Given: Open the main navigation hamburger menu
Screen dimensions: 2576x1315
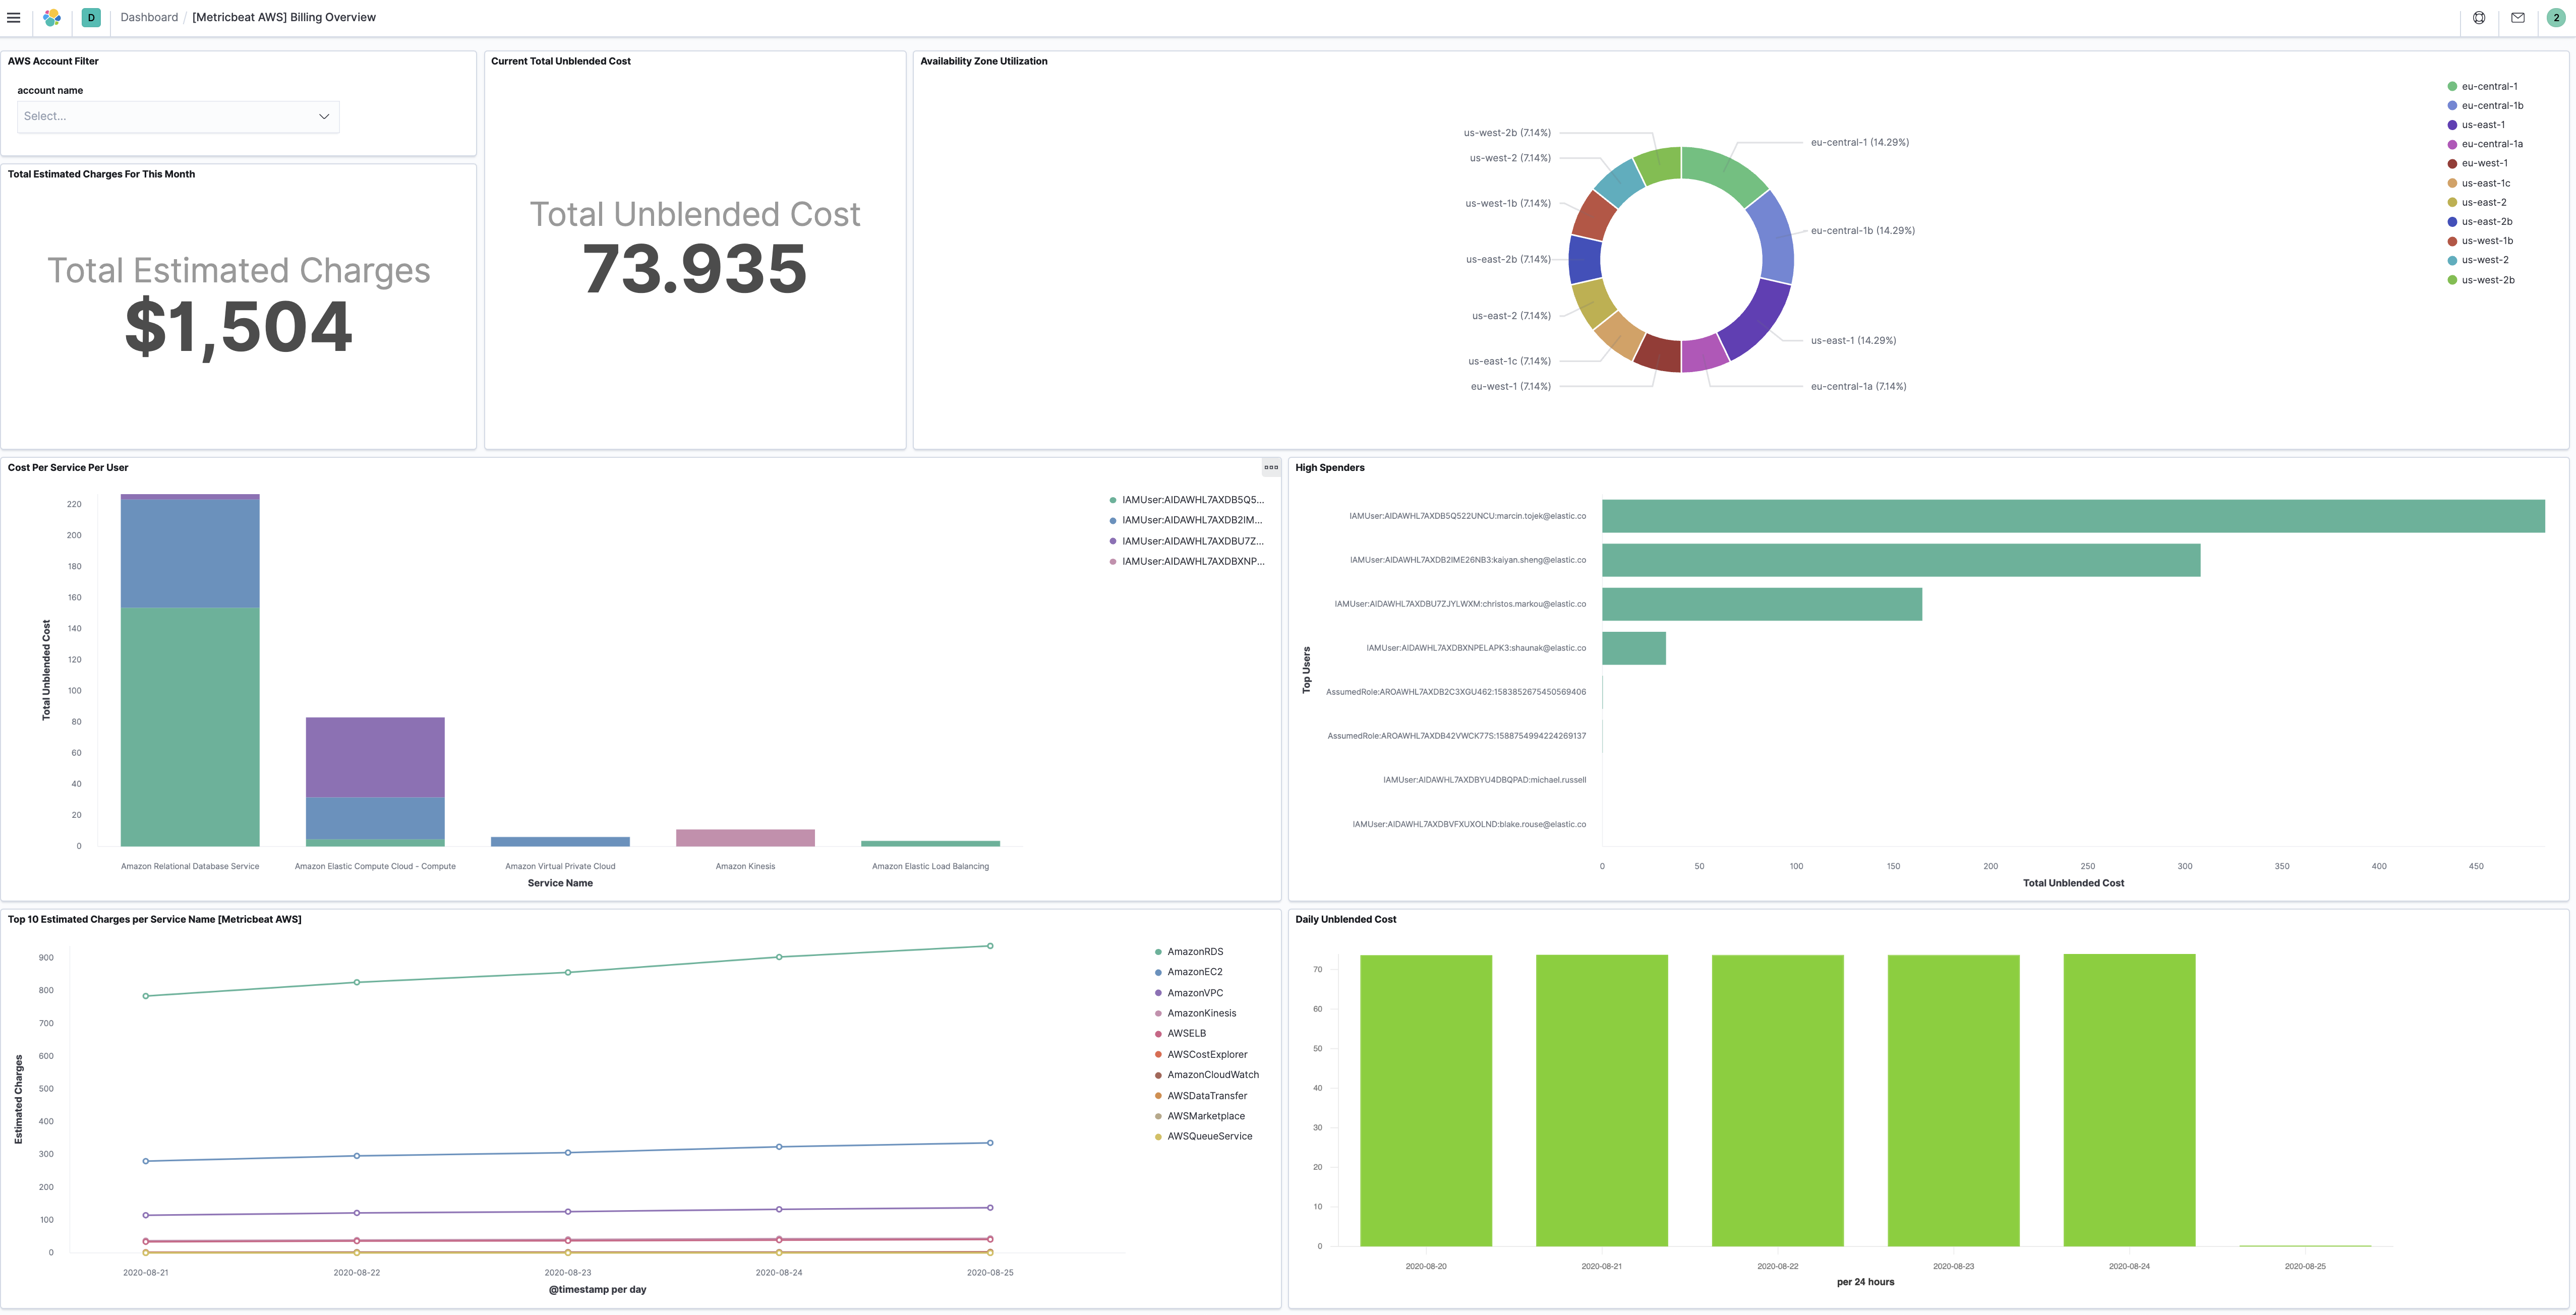Looking at the screenshot, I should (14, 17).
